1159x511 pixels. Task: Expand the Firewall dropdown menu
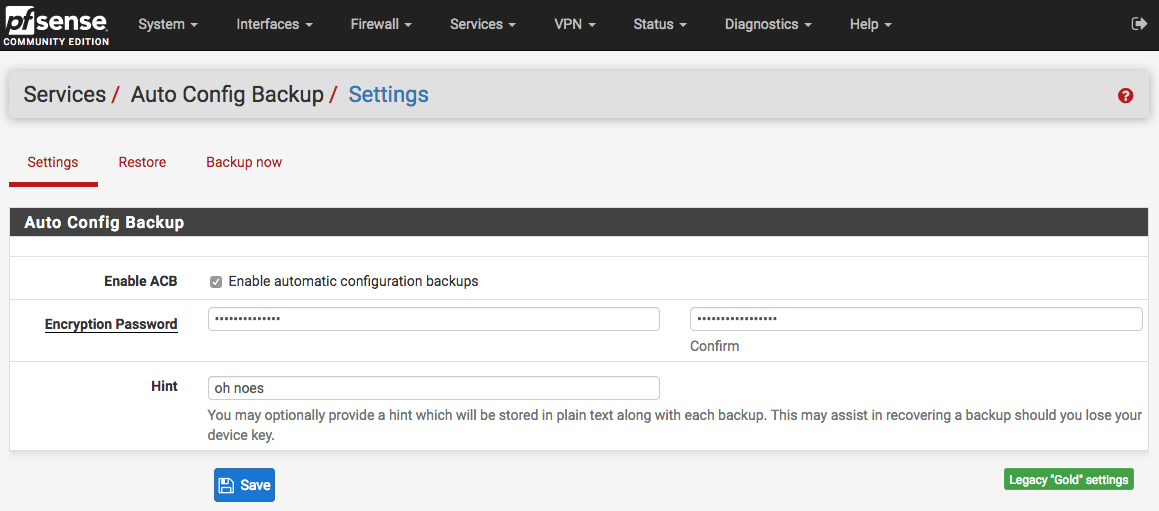[381, 24]
